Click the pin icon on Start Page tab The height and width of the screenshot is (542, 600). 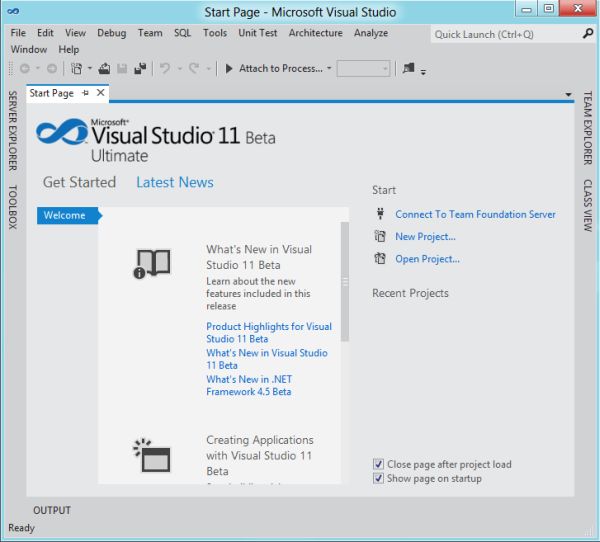point(85,93)
